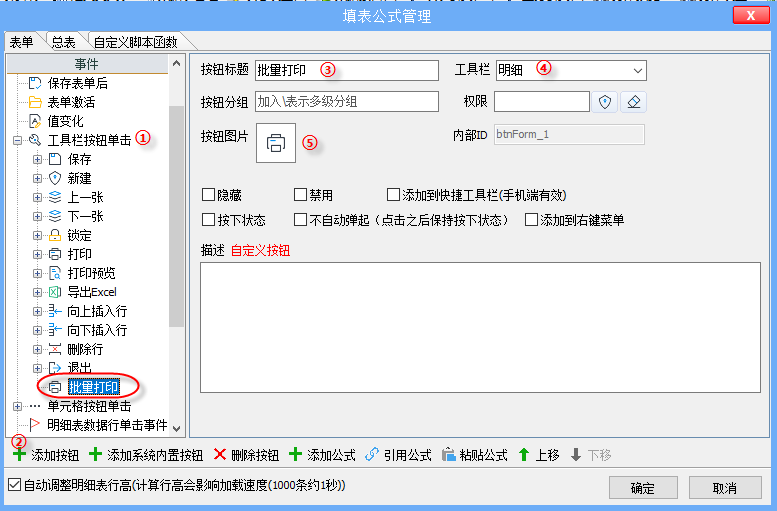
Task: Check the 不自动弹起 checkbox
Action: (x=300, y=220)
